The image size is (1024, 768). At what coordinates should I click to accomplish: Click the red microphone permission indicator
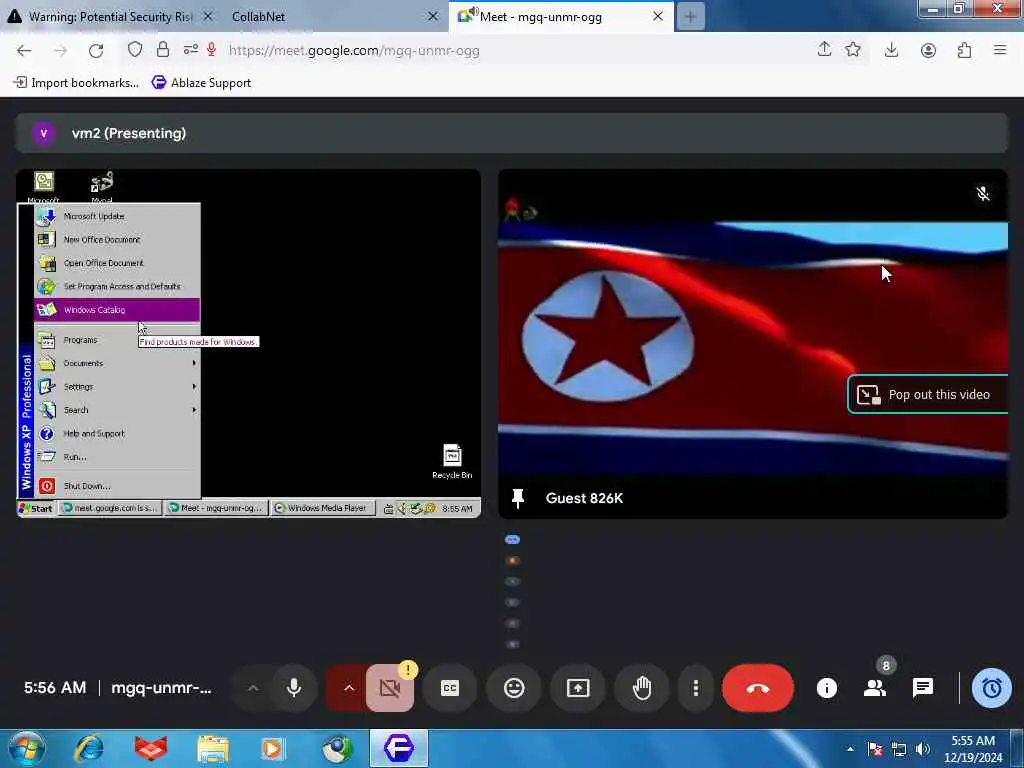coord(212,50)
